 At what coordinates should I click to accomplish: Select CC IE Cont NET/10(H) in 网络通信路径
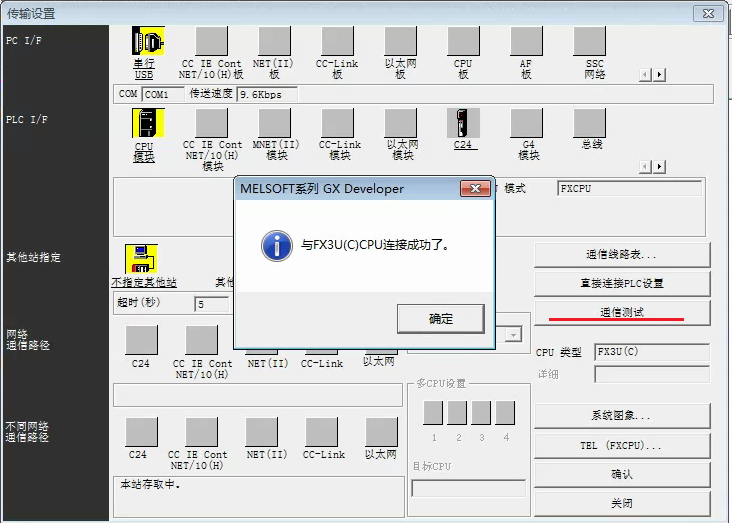point(202,340)
